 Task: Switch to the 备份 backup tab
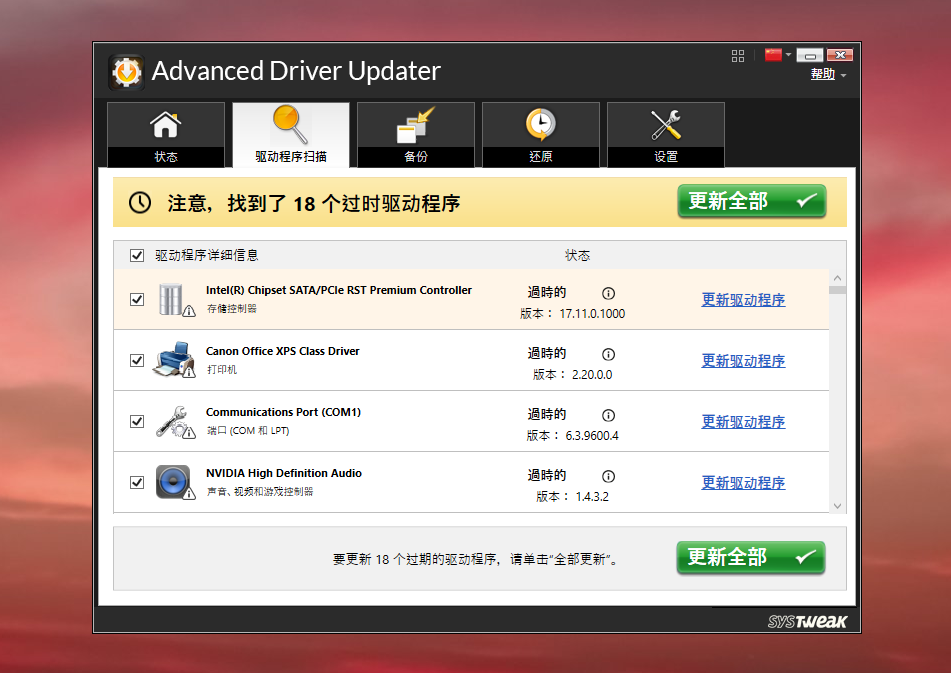[x=415, y=134]
